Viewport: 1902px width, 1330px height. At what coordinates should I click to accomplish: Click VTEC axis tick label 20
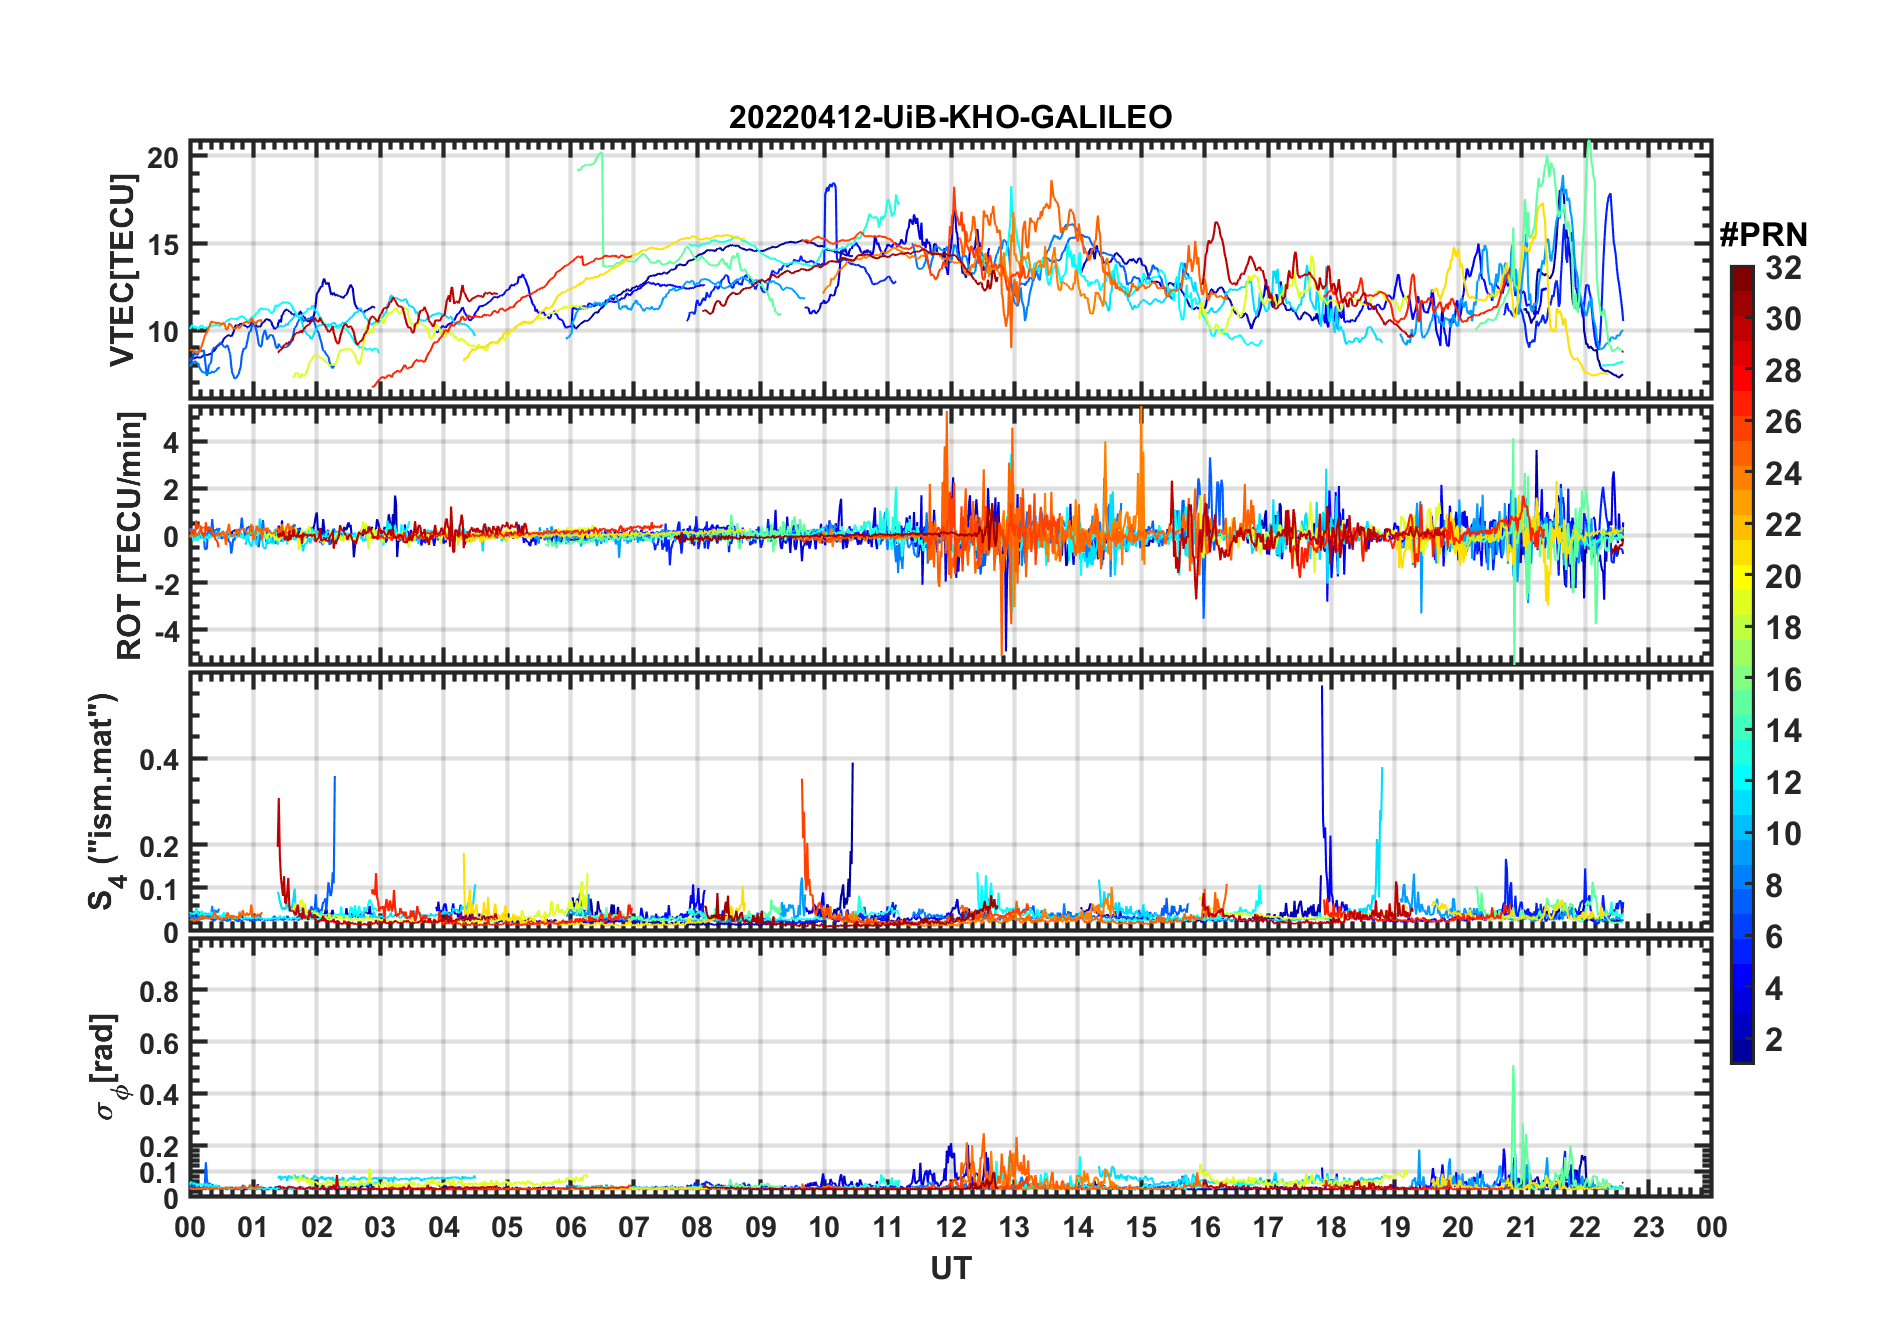pos(163,157)
